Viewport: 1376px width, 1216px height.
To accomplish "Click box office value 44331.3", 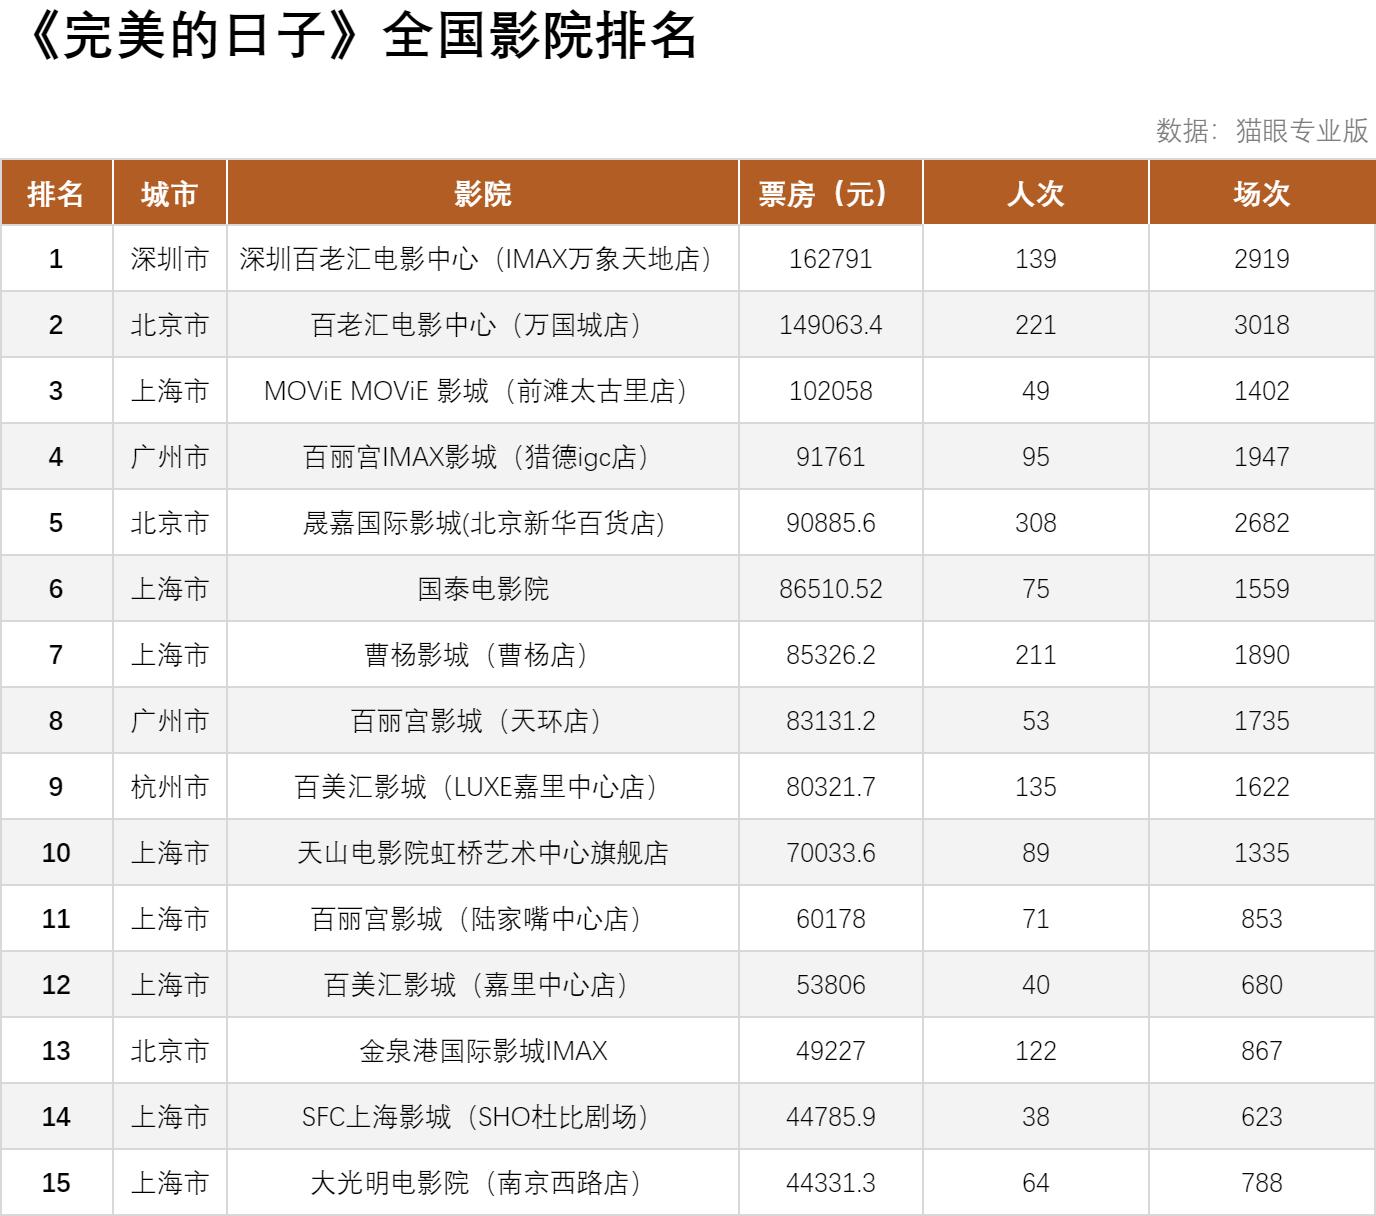I will (831, 1183).
